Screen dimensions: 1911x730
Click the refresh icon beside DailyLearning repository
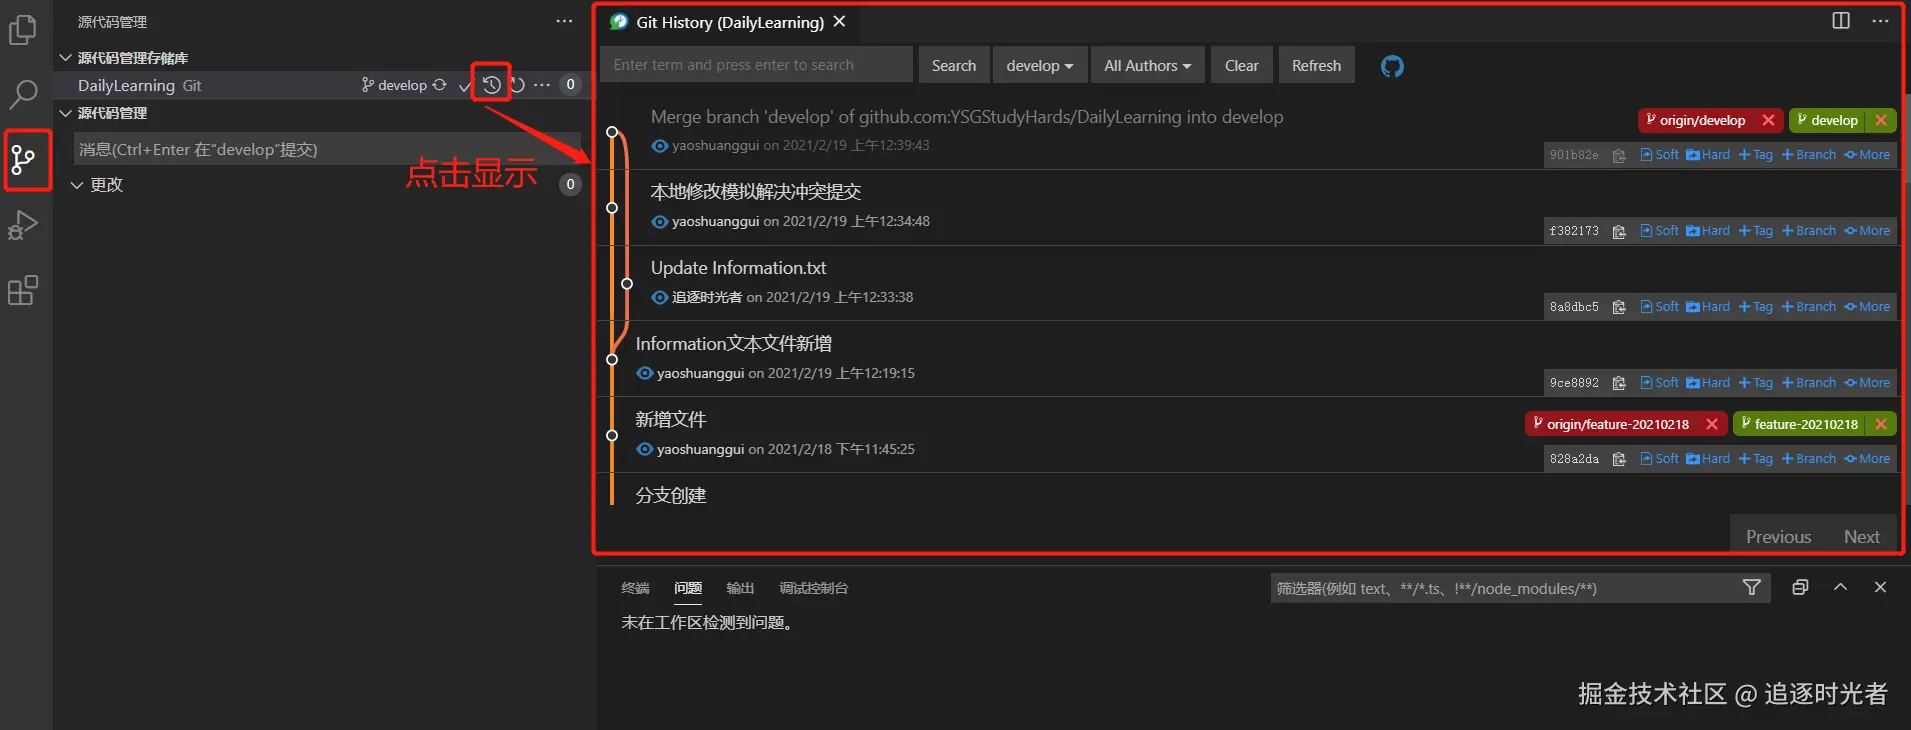coord(517,85)
